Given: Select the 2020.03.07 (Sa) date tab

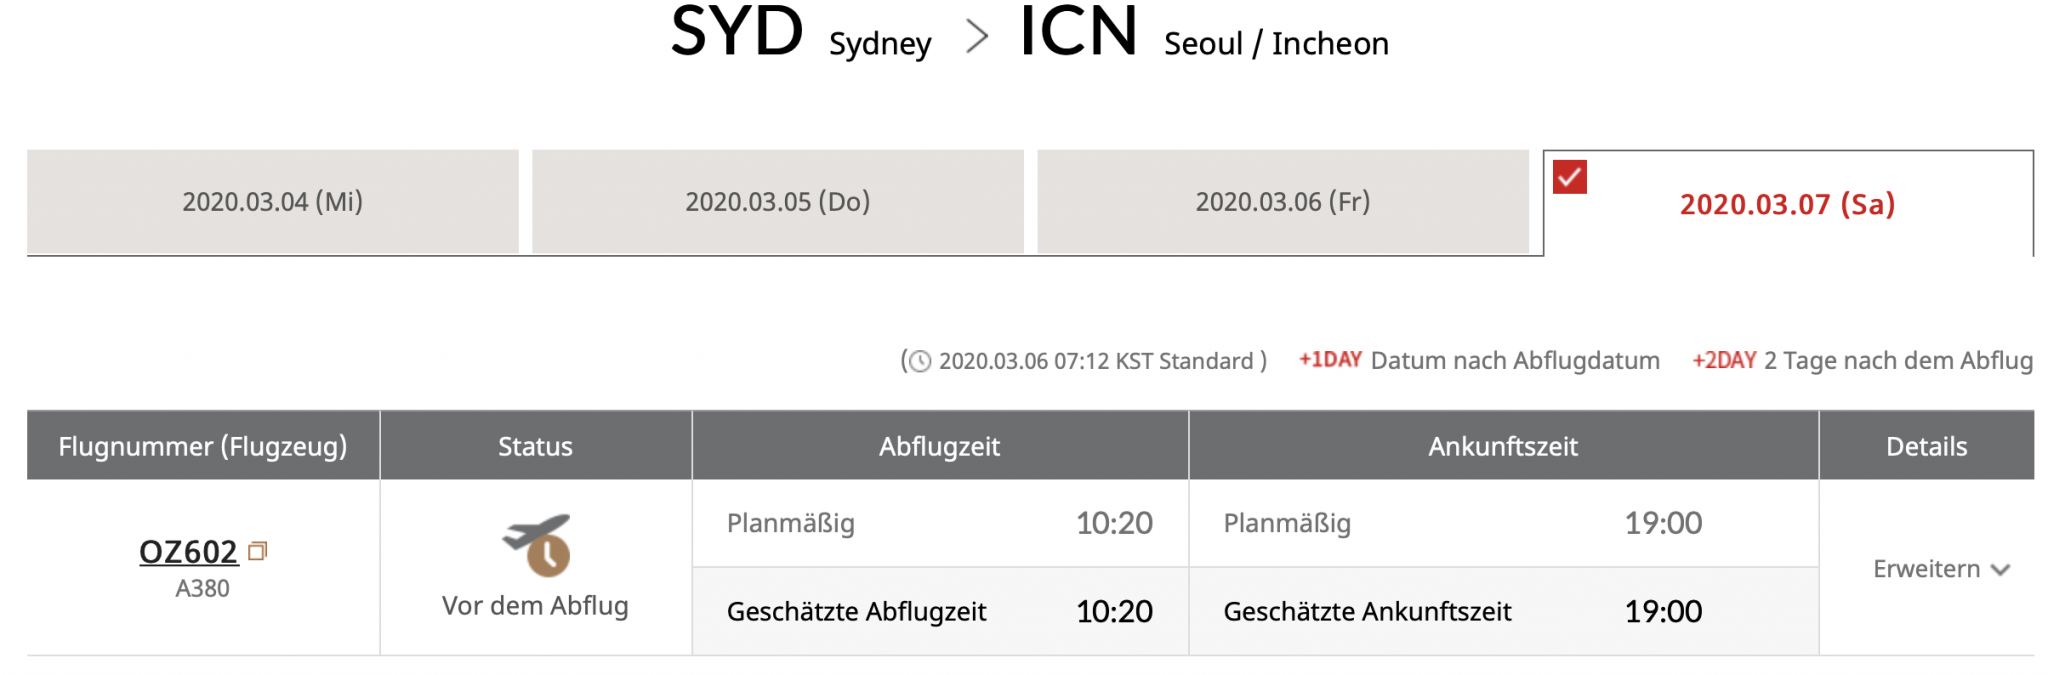Looking at the screenshot, I should pos(1787,204).
